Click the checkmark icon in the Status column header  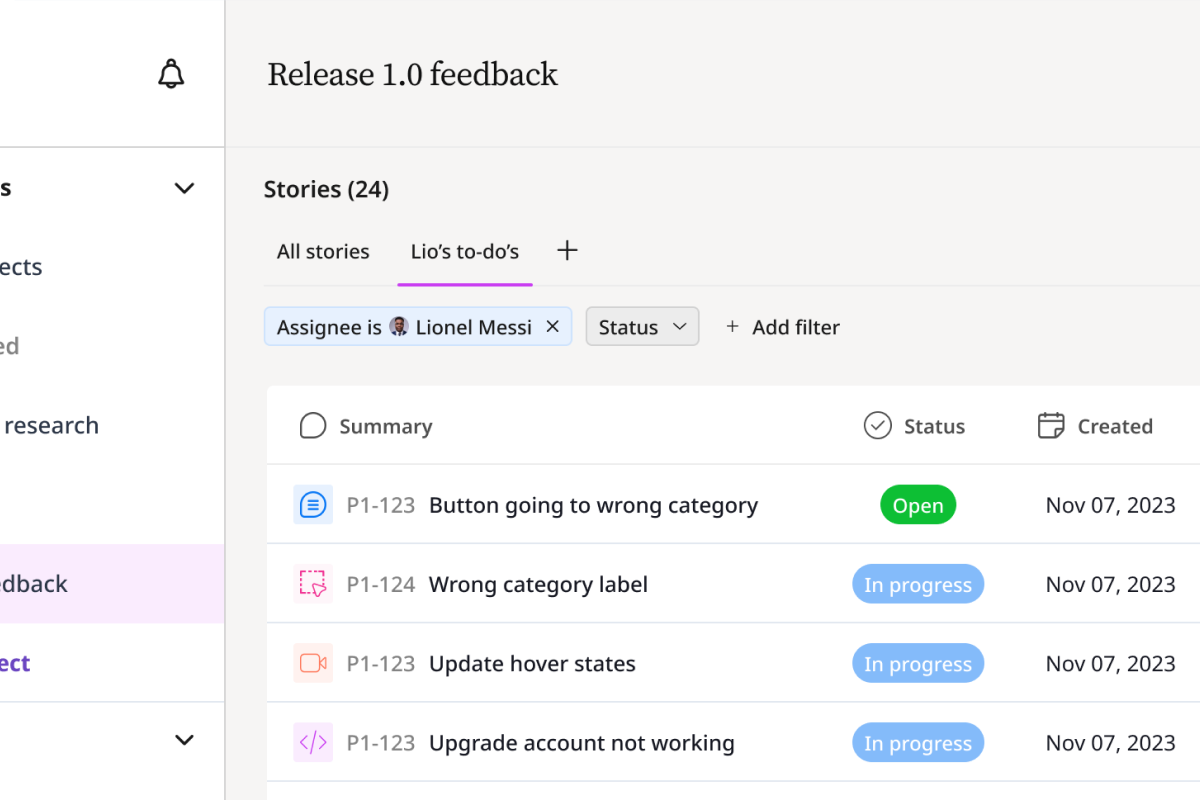pos(877,425)
